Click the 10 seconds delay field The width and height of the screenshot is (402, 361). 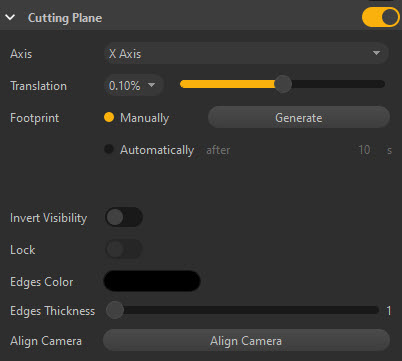point(364,150)
